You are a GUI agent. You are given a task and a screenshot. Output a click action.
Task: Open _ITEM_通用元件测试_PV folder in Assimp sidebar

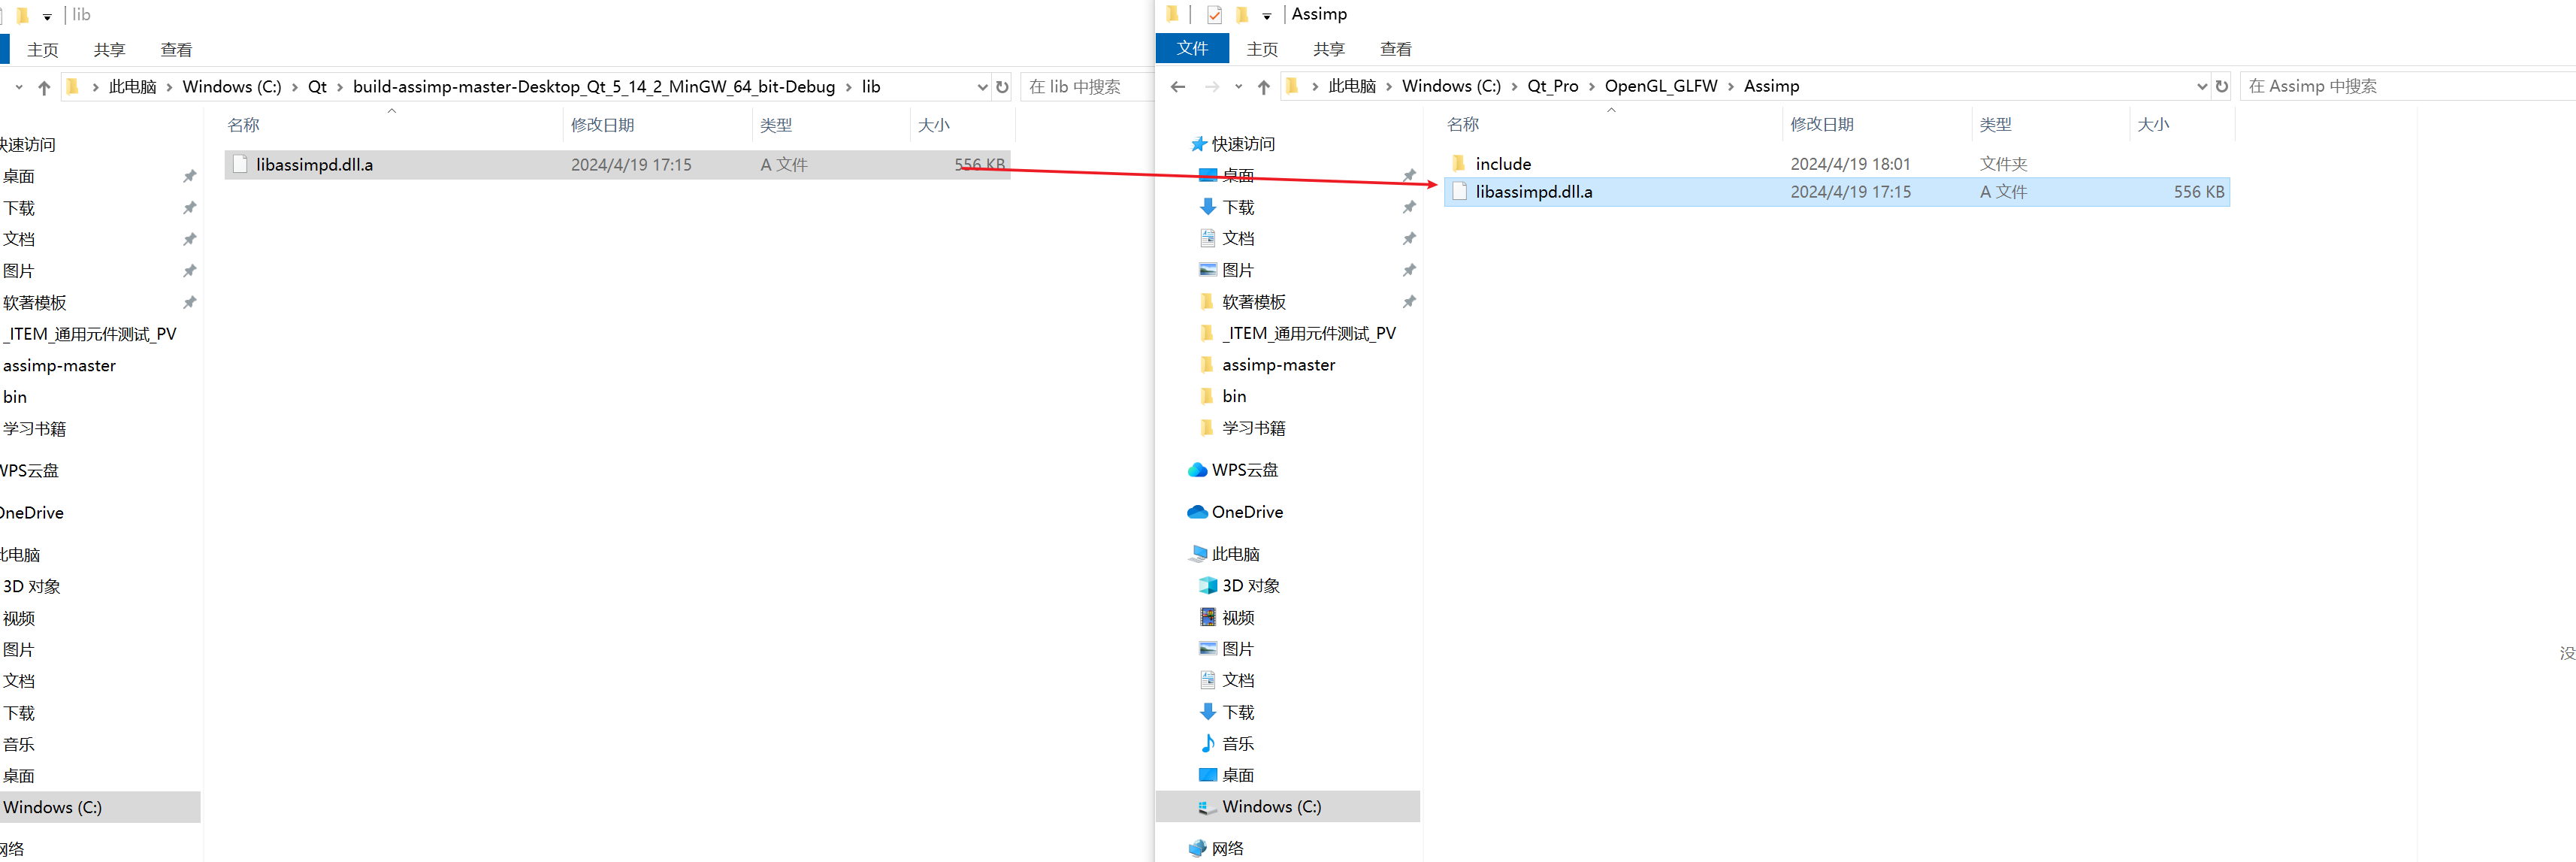tap(1309, 334)
